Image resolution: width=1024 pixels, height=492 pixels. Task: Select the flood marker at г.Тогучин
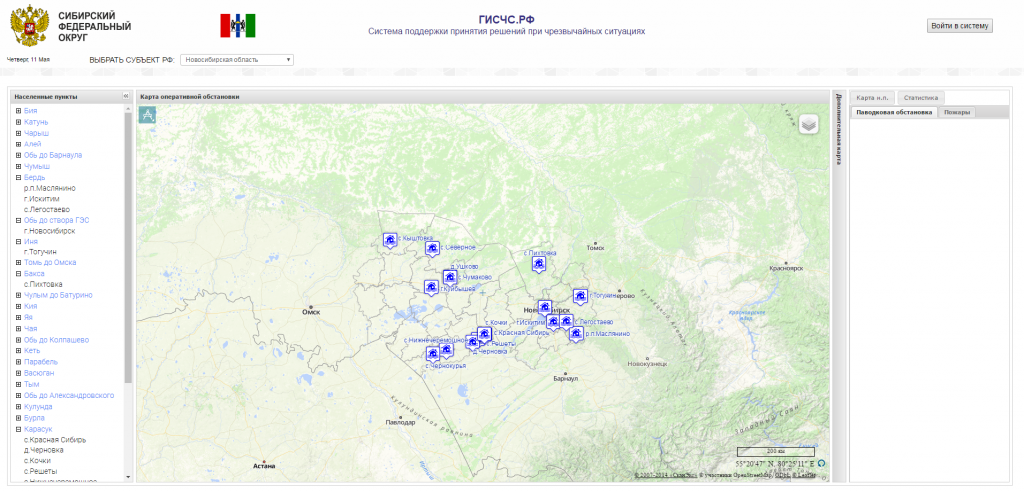(x=579, y=296)
